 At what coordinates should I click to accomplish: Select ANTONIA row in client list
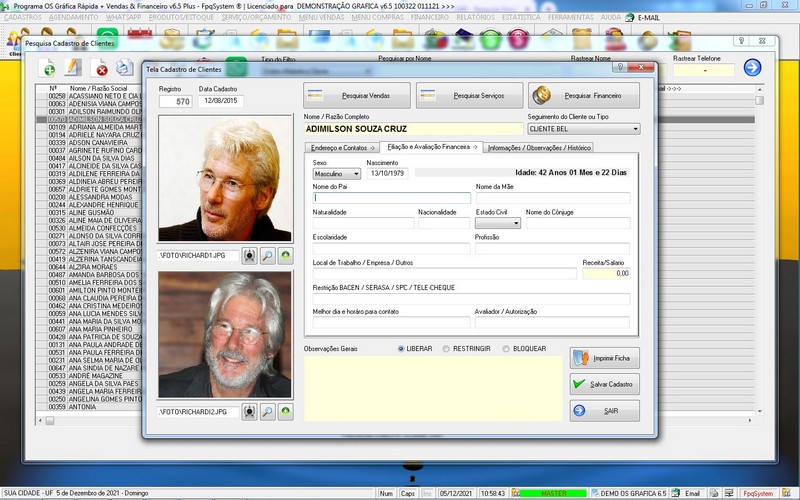click(89, 407)
